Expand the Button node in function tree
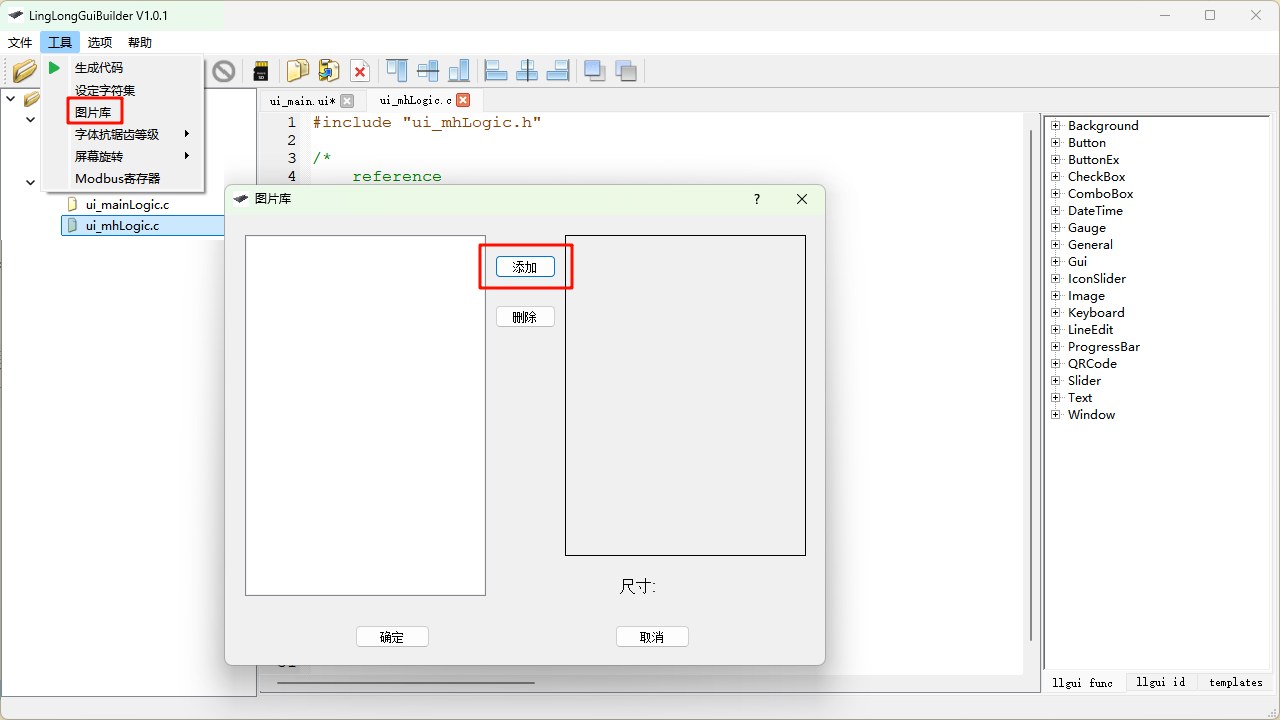The image size is (1280, 720). pyautogui.click(x=1055, y=143)
